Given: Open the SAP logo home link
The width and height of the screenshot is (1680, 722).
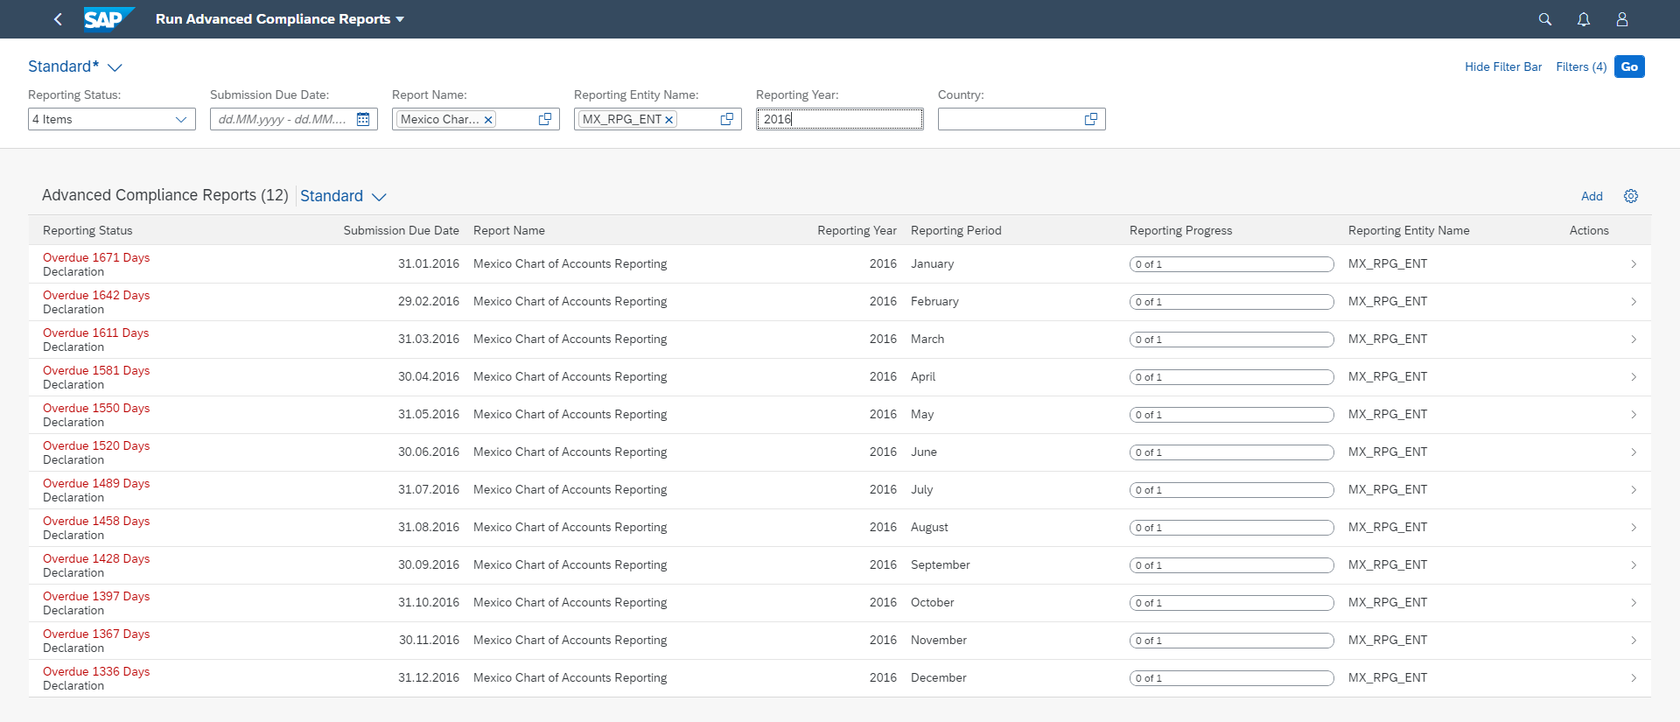Looking at the screenshot, I should point(107,19).
